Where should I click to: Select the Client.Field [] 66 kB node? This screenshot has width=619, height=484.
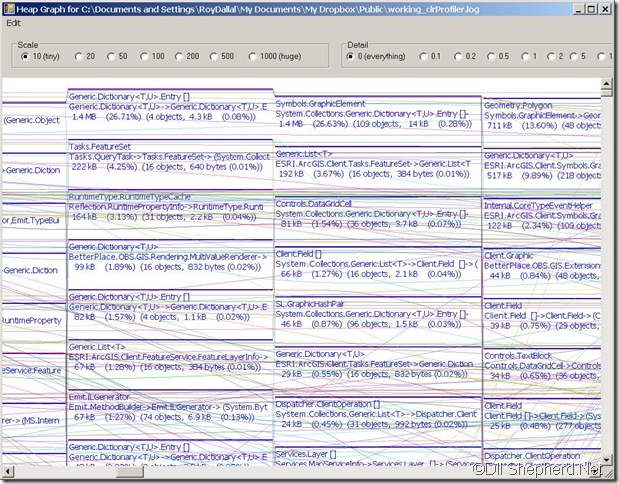(x=378, y=272)
